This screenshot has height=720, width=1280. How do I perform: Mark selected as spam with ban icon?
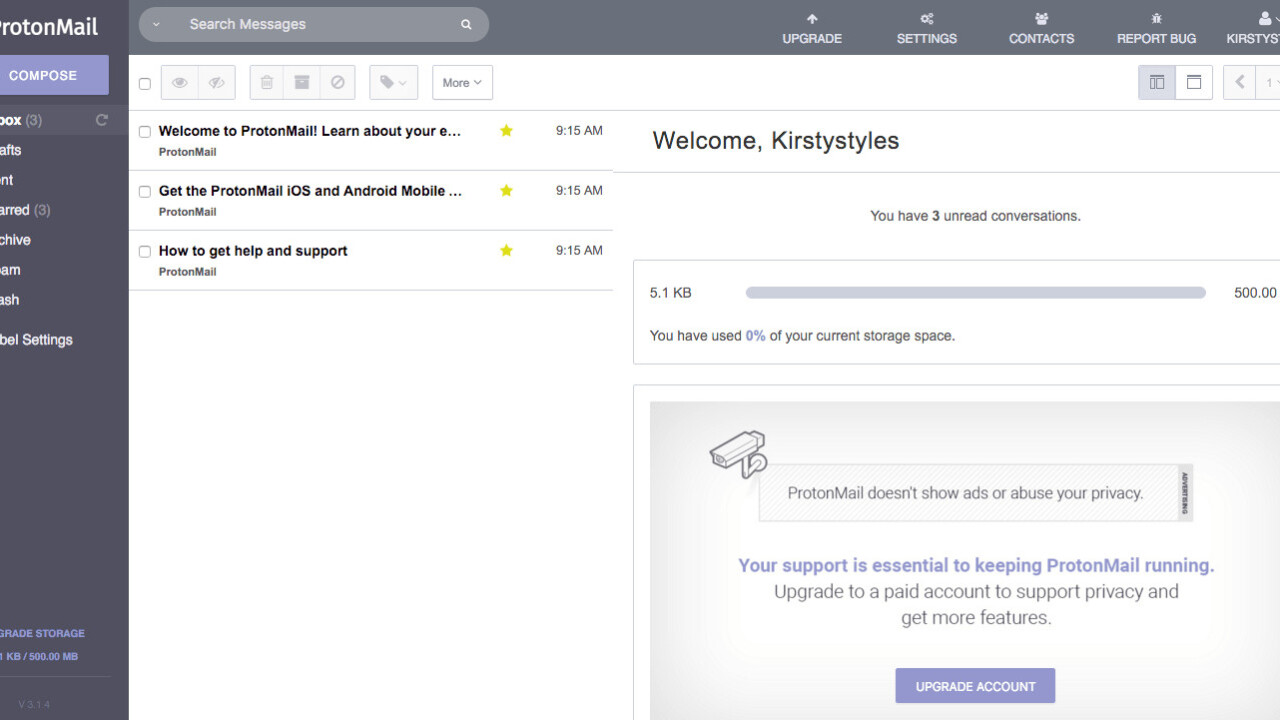pyautogui.click(x=337, y=83)
